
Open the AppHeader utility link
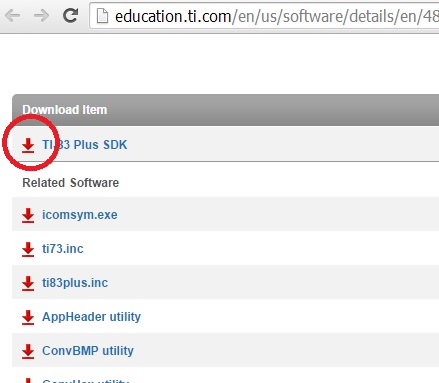click(91, 317)
